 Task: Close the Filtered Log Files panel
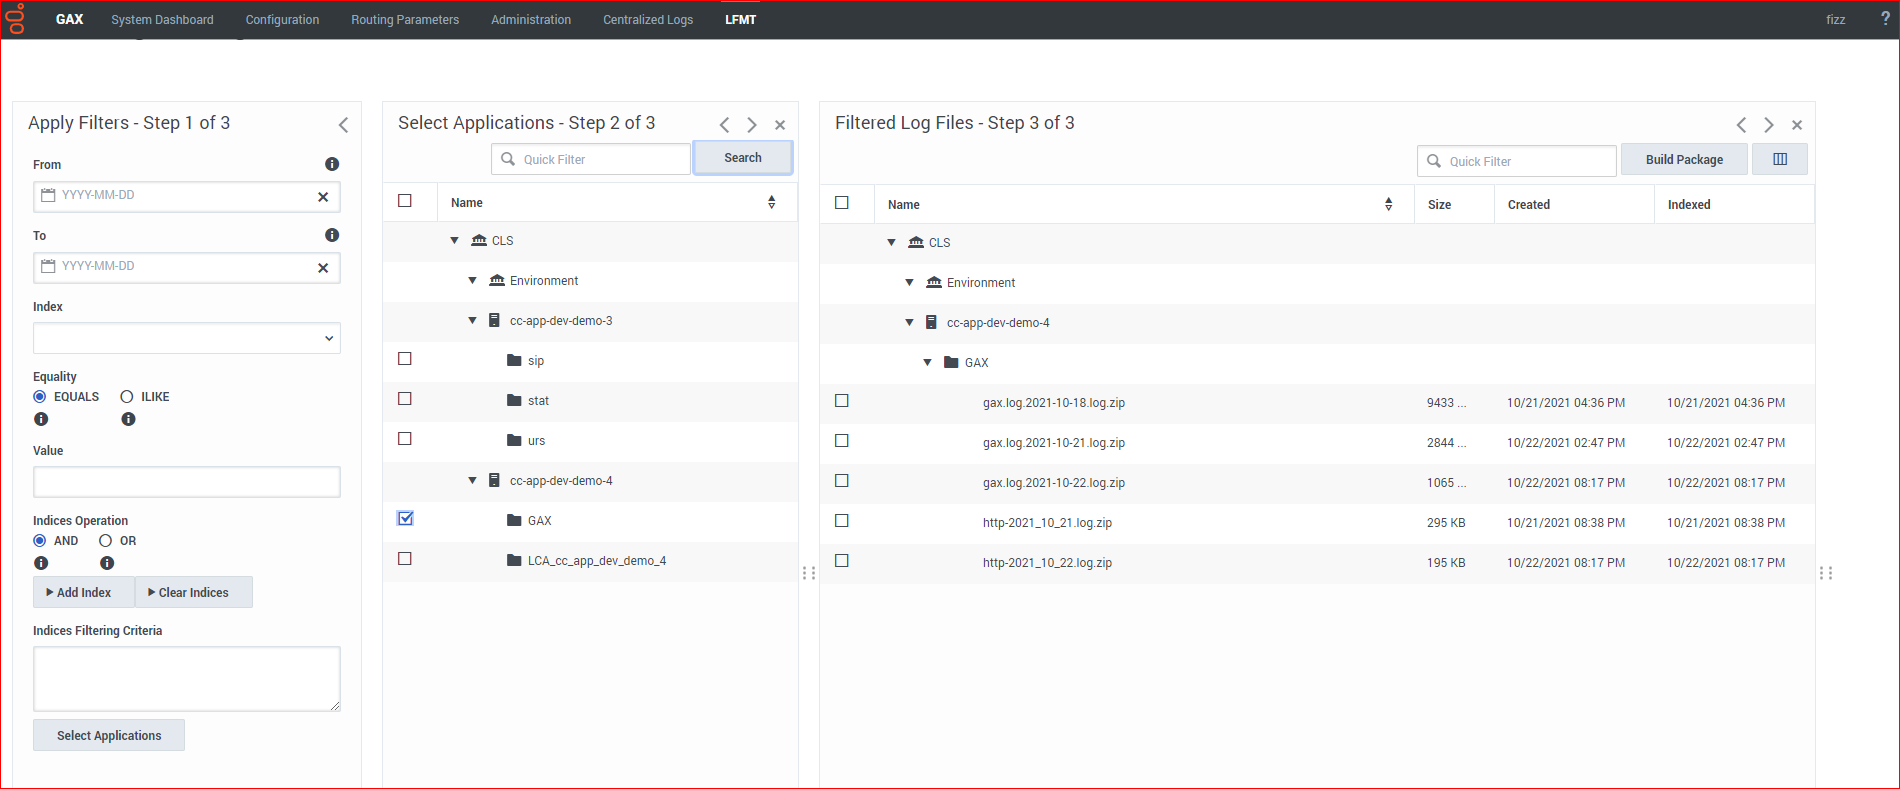[x=1797, y=125]
